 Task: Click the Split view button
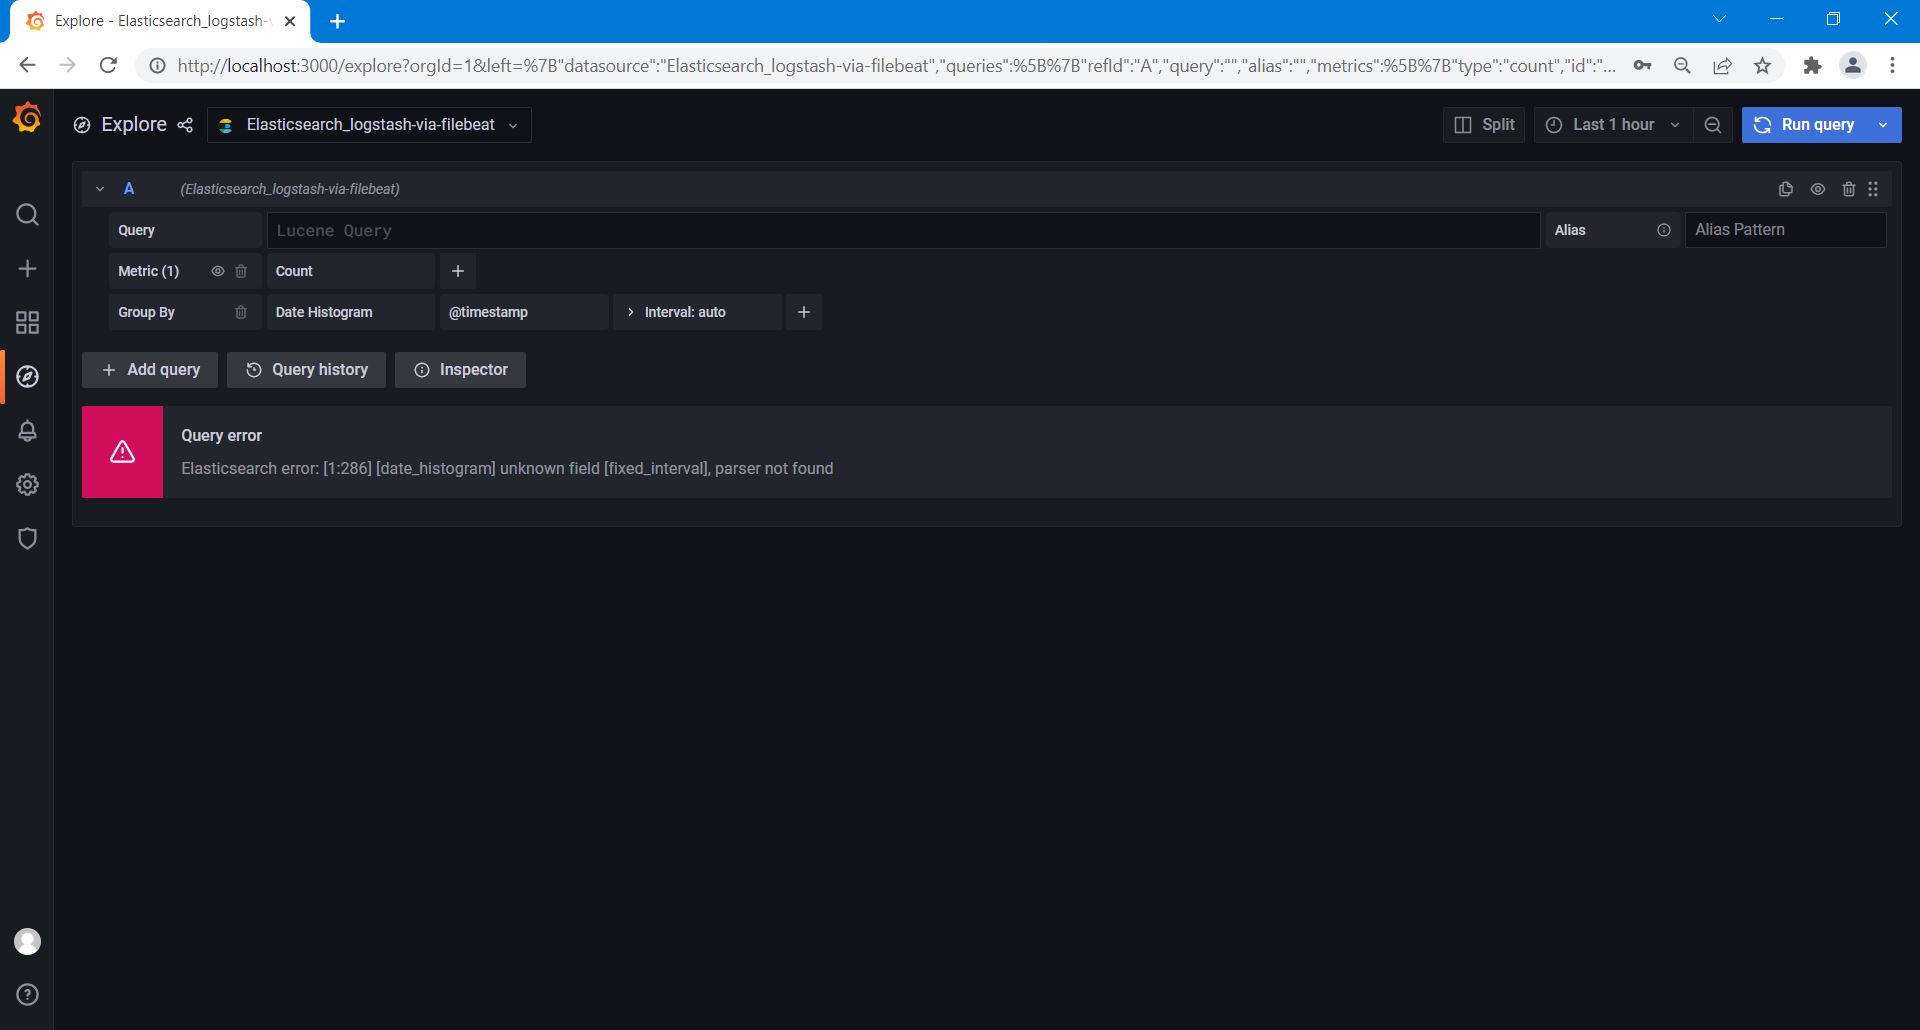point(1484,125)
